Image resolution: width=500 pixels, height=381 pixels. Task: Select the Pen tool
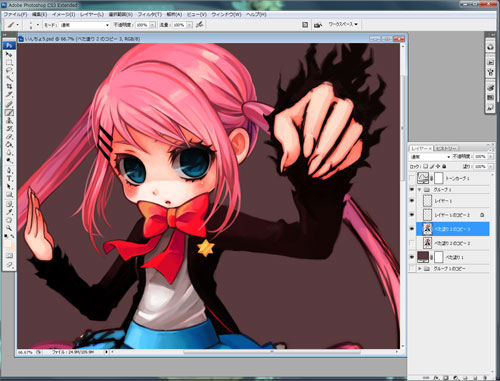coord(9,170)
